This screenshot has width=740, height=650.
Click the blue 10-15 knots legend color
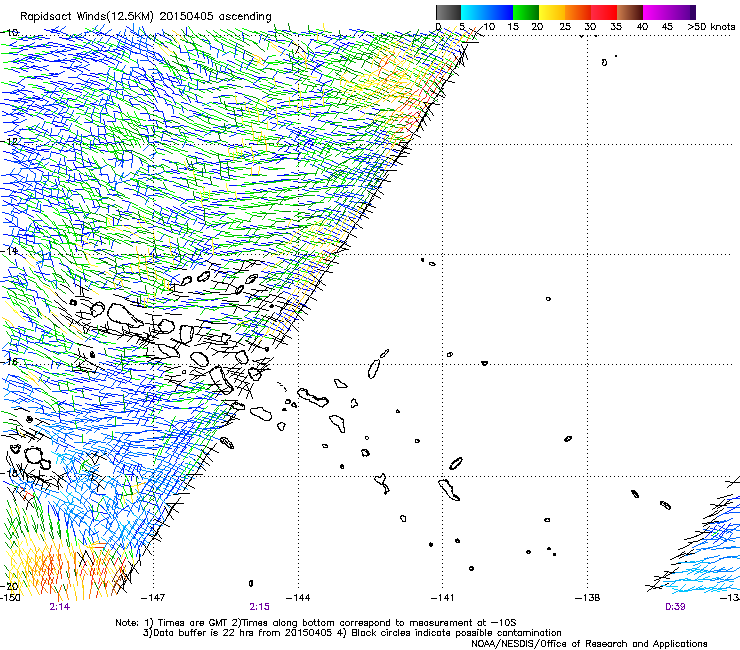[x=500, y=12]
